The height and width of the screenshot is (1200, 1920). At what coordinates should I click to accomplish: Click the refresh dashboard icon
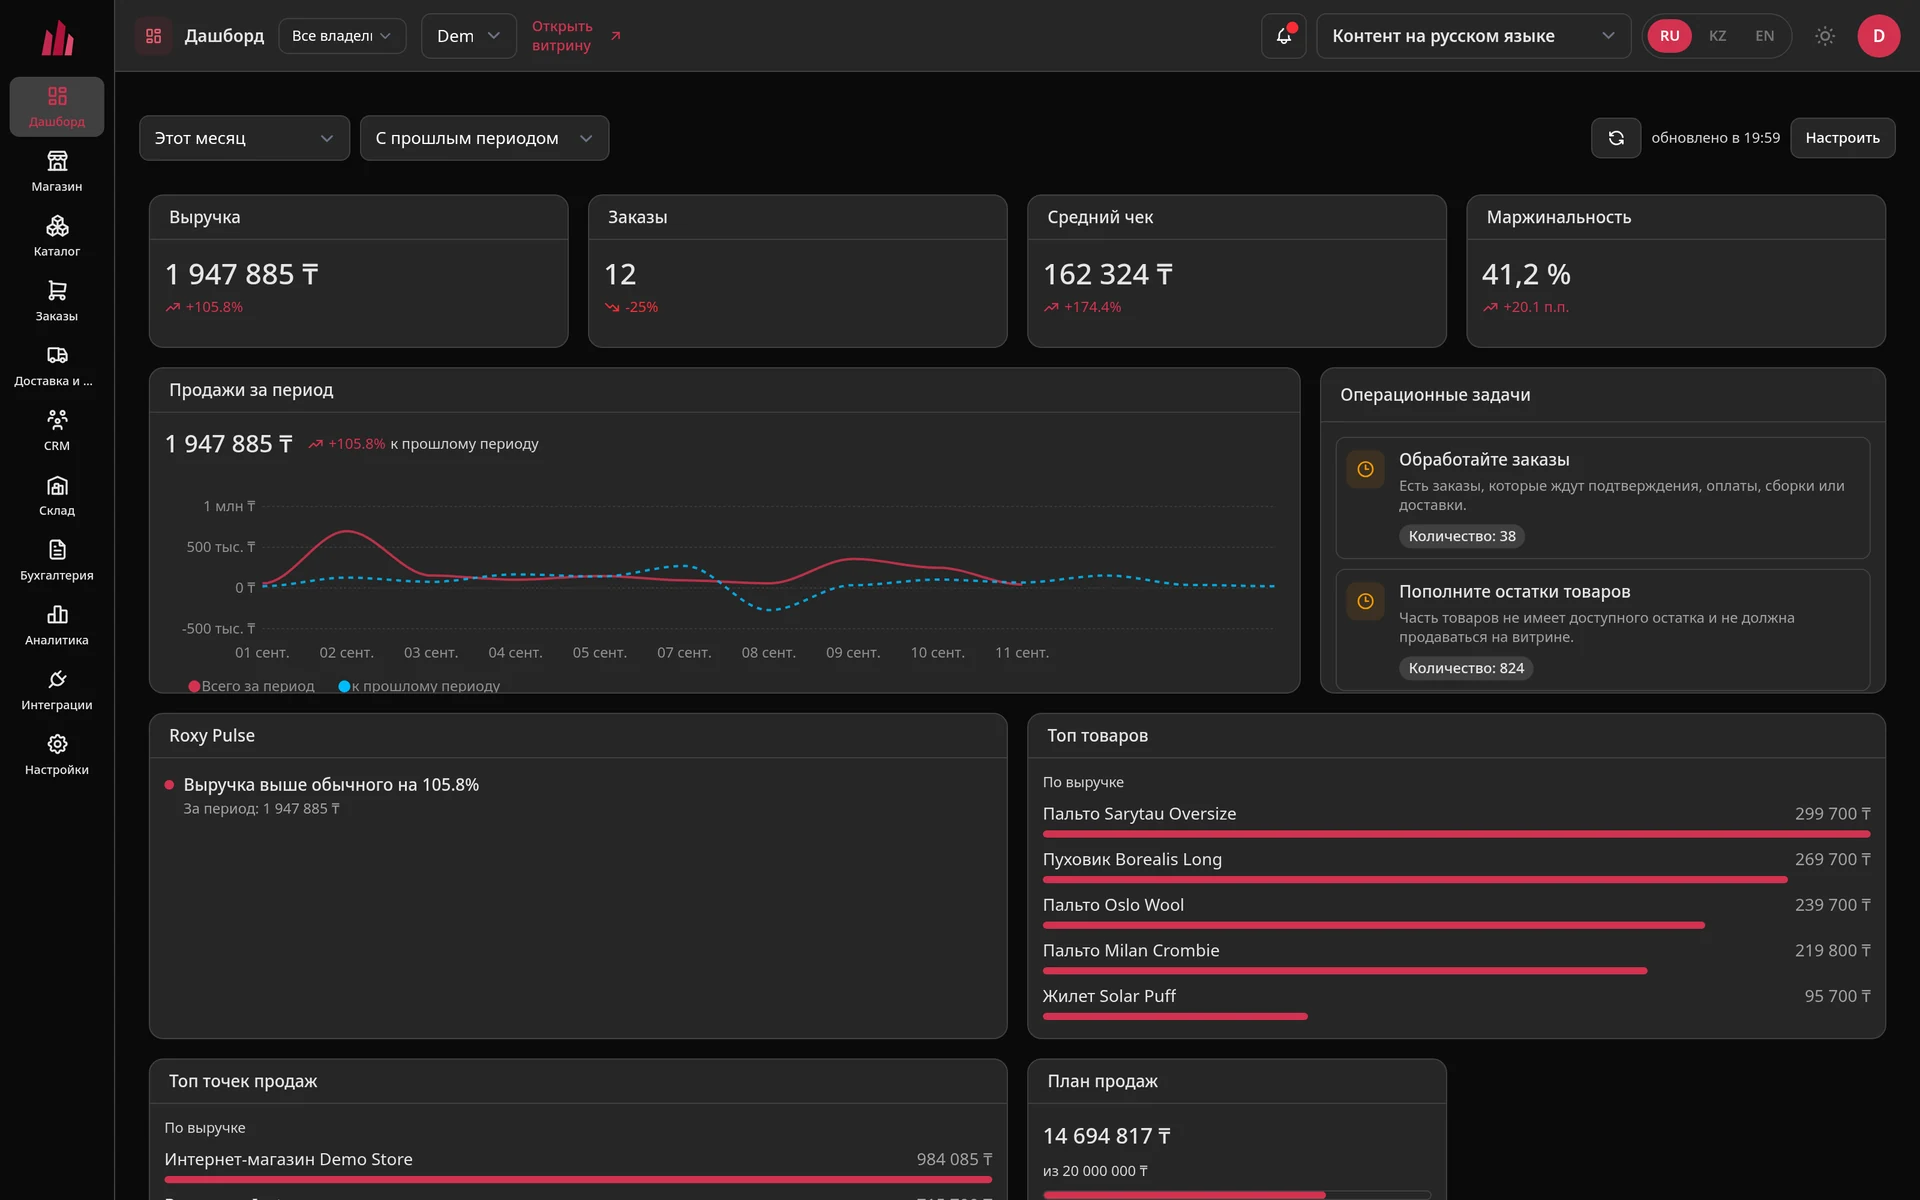tap(1616, 138)
